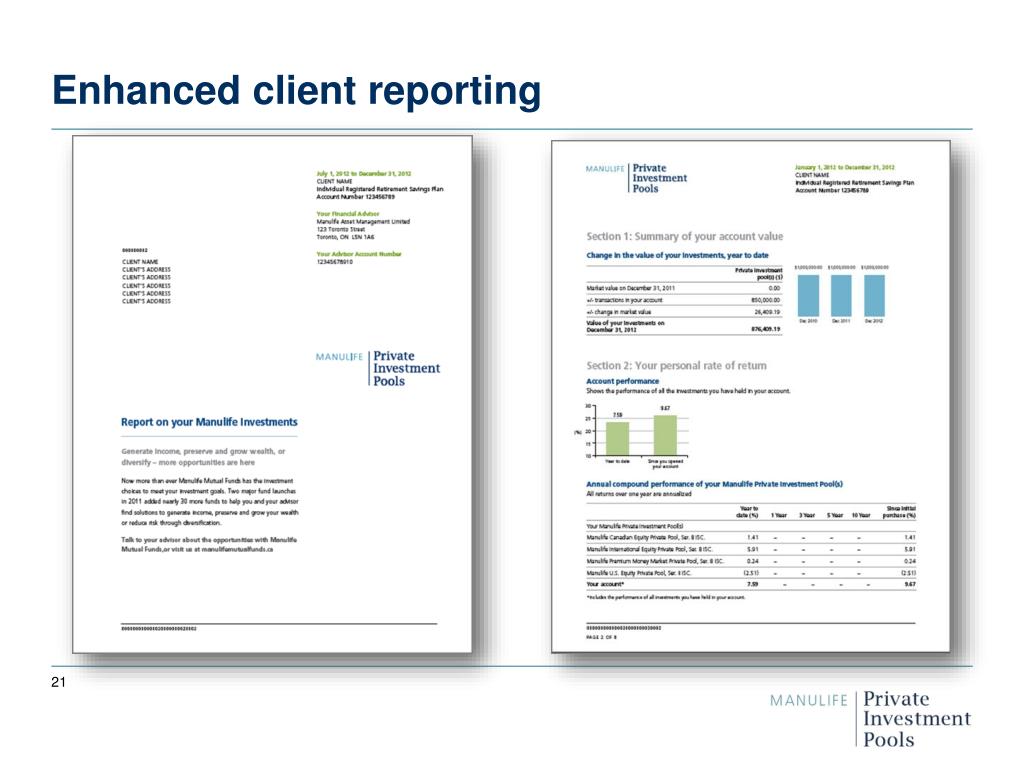The width and height of the screenshot is (1024, 768).
Task: Click the 'Your account*' total row label
Action: click(x=605, y=584)
